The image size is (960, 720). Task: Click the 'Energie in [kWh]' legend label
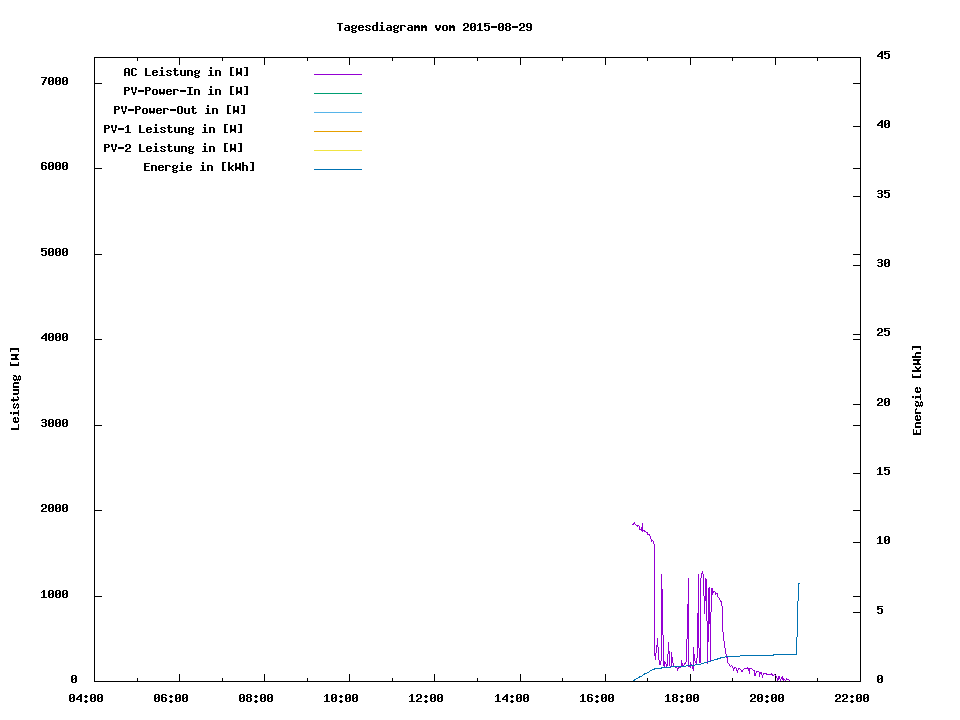pyautogui.click(x=199, y=167)
